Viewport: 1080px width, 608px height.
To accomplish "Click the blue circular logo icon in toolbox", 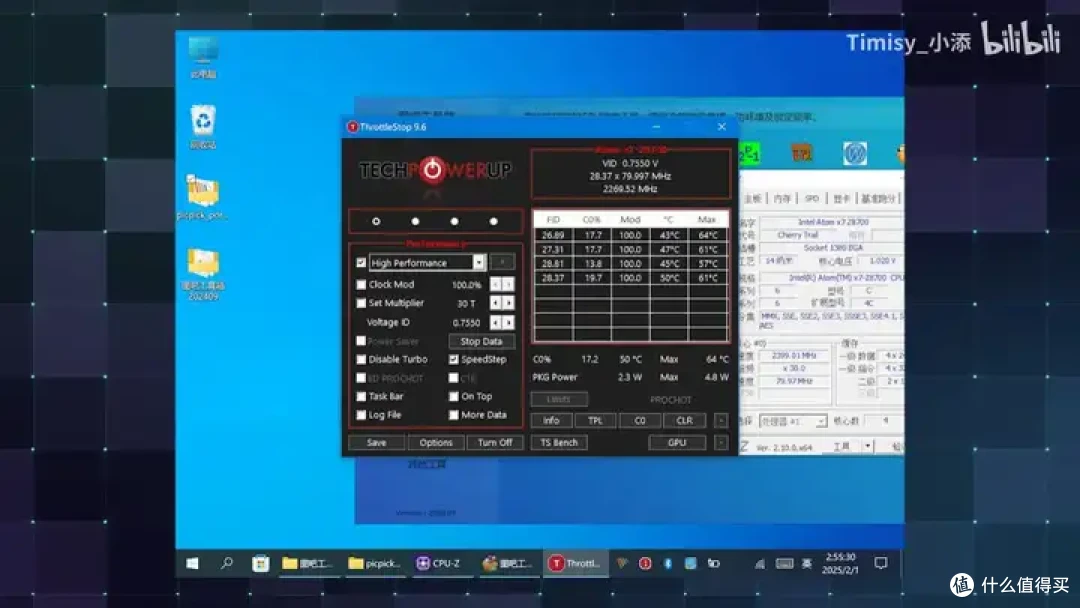I will click(x=855, y=154).
